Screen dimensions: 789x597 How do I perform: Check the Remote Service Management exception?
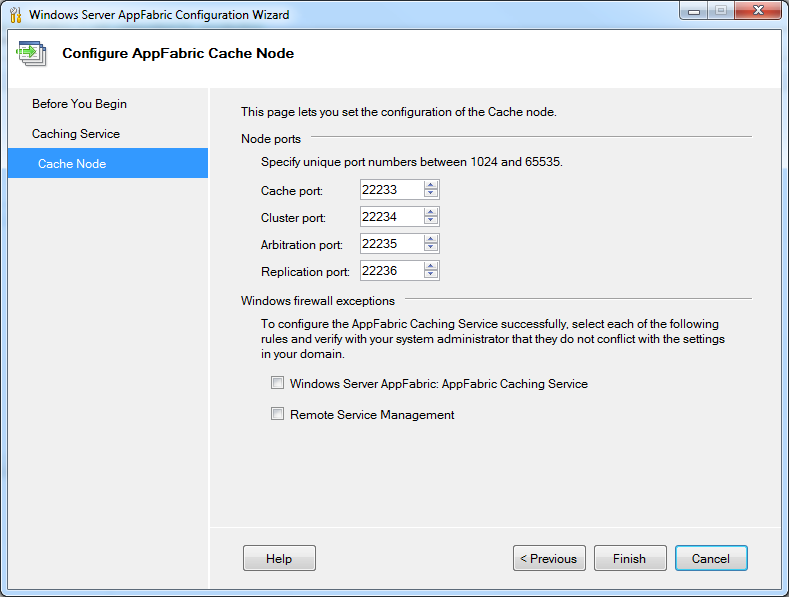click(x=277, y=414)
